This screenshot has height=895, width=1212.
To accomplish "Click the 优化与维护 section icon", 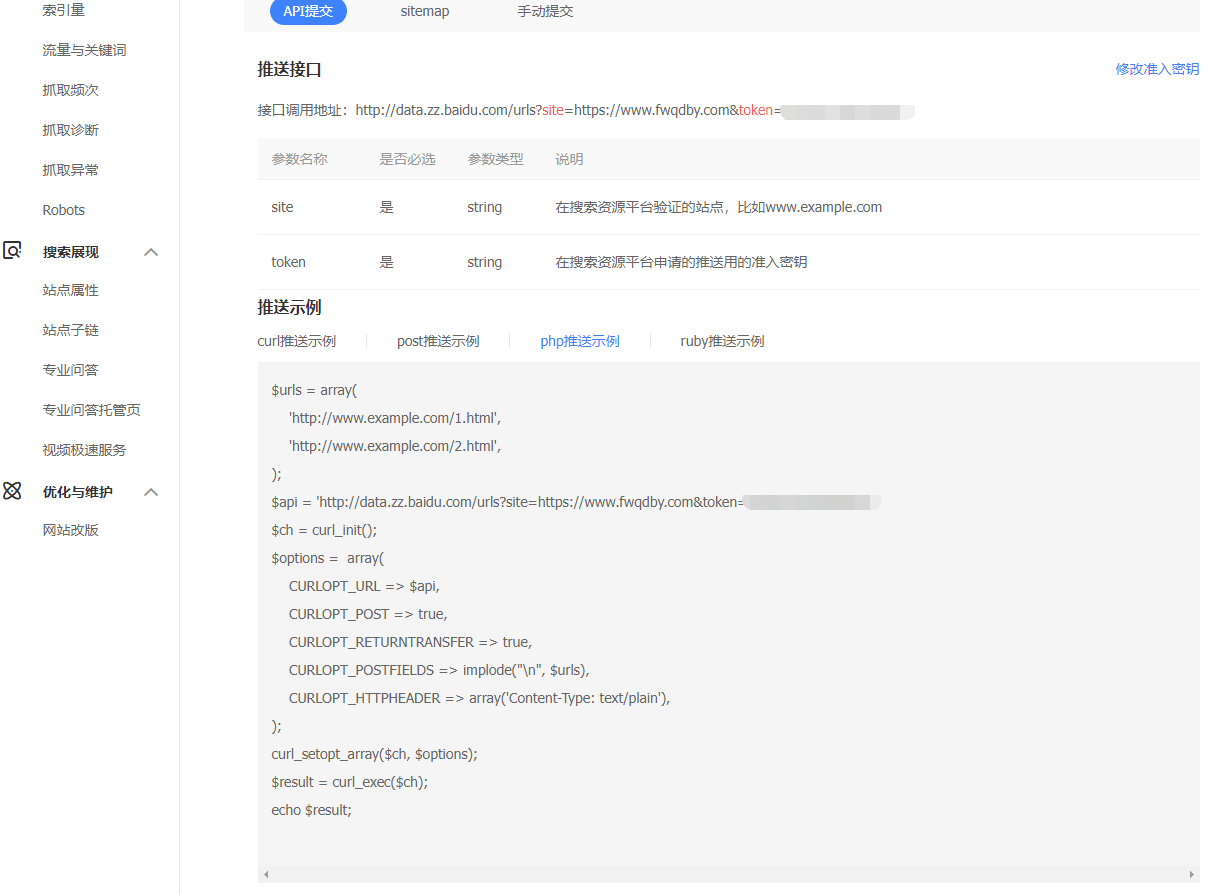I will coord(13,491).
